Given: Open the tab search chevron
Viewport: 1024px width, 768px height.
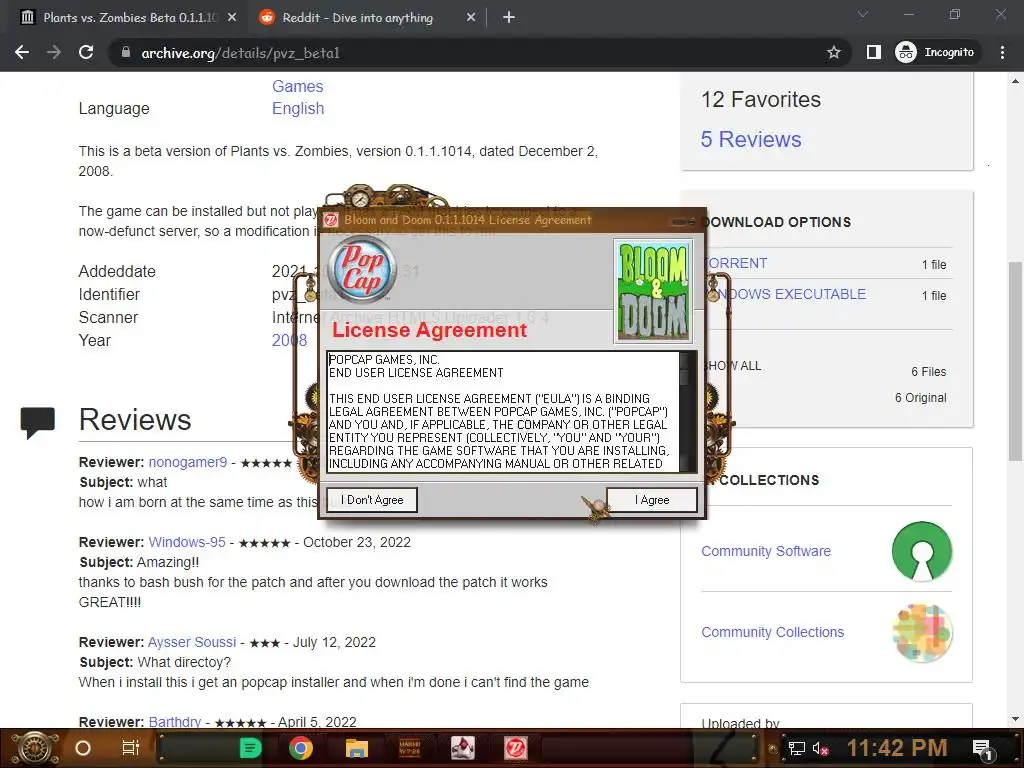Looking at the screenshot, I should coord(863,14).
